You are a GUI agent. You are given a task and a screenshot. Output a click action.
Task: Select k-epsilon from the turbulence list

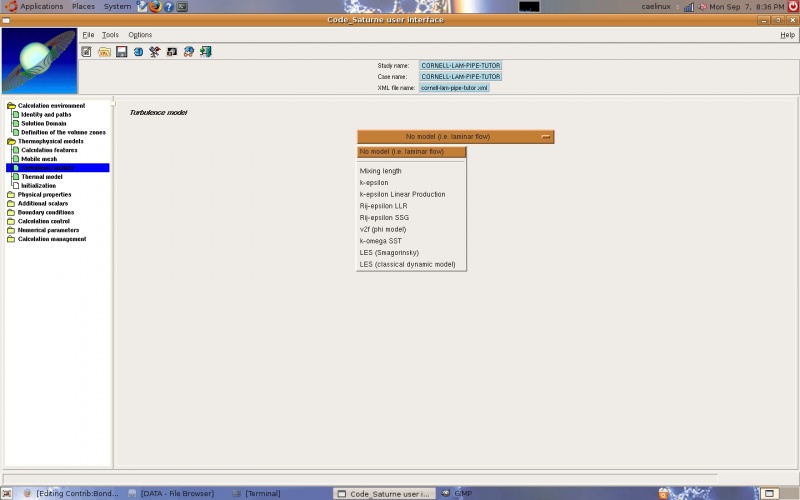[x=374, y=183]
